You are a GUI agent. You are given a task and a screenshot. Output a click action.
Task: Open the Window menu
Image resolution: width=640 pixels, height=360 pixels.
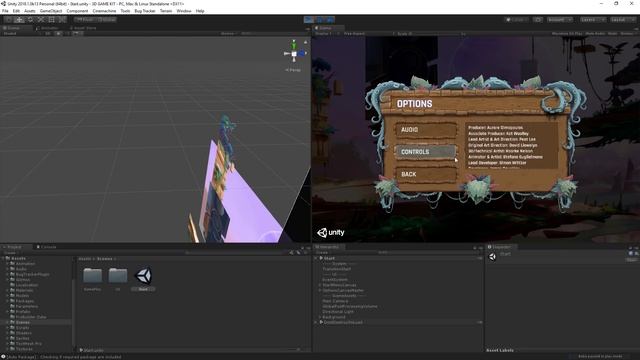tap(184, 11)
